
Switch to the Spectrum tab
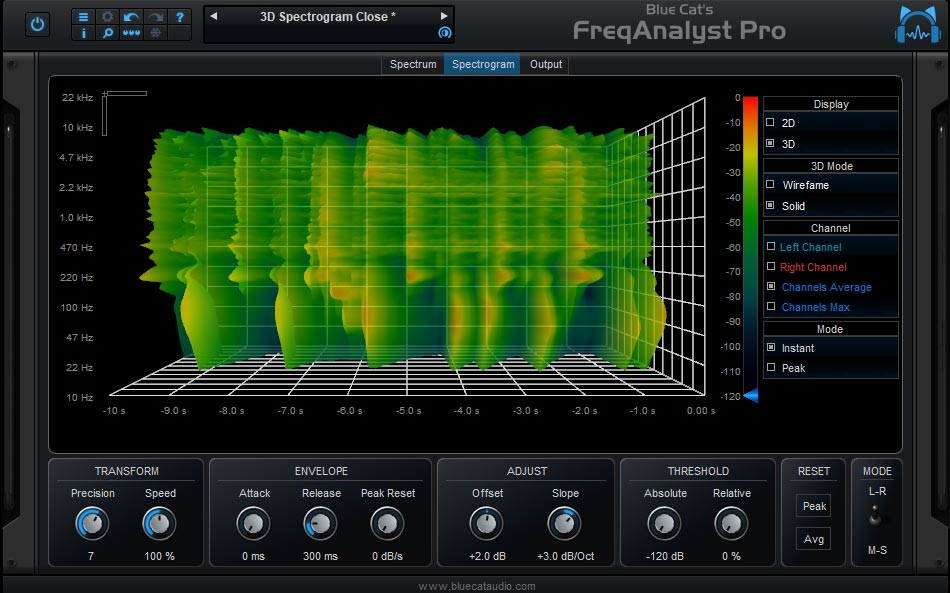tap(412, 64)
